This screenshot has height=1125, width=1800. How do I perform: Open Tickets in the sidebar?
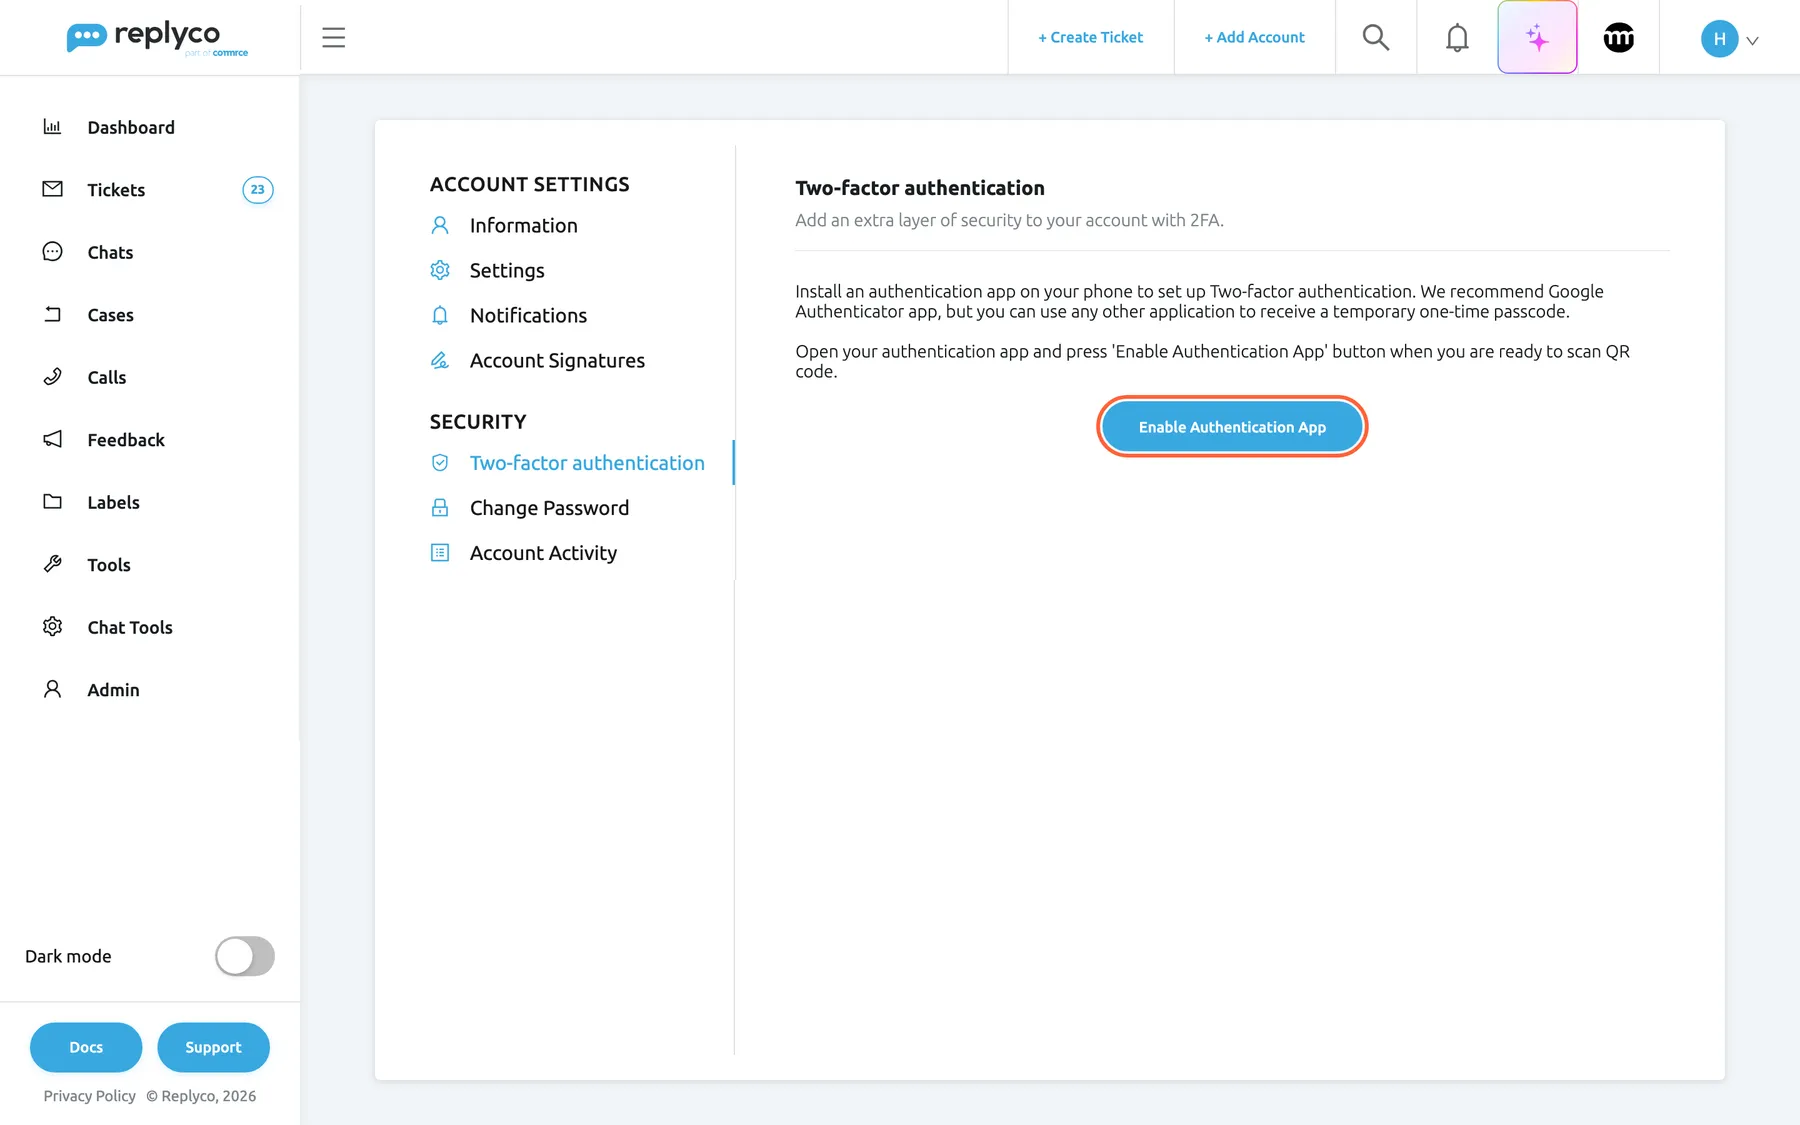click(116, 190)
